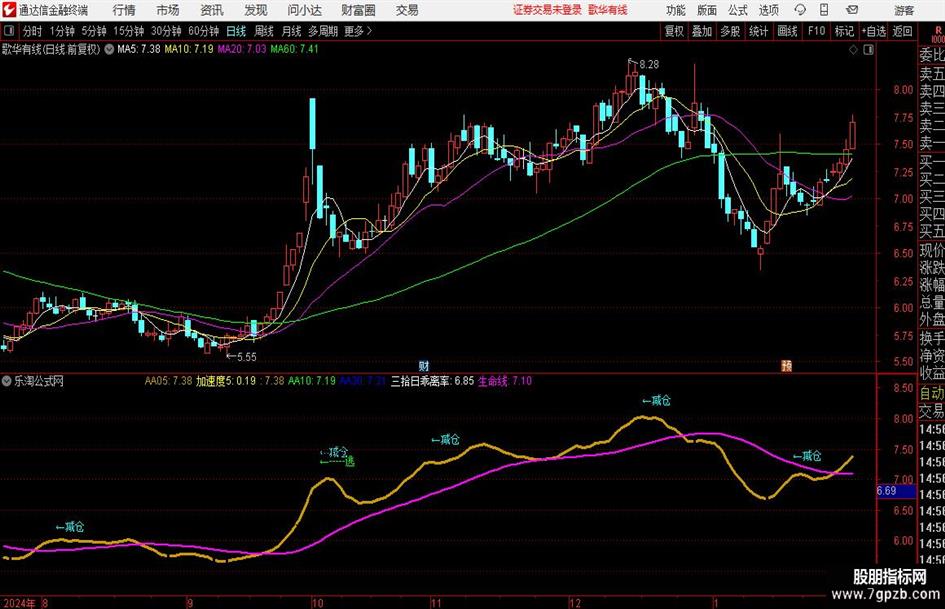The image size is (945, 609).
Task: Click the 多股 multi-stock button
Action: (x=730, y=31)
